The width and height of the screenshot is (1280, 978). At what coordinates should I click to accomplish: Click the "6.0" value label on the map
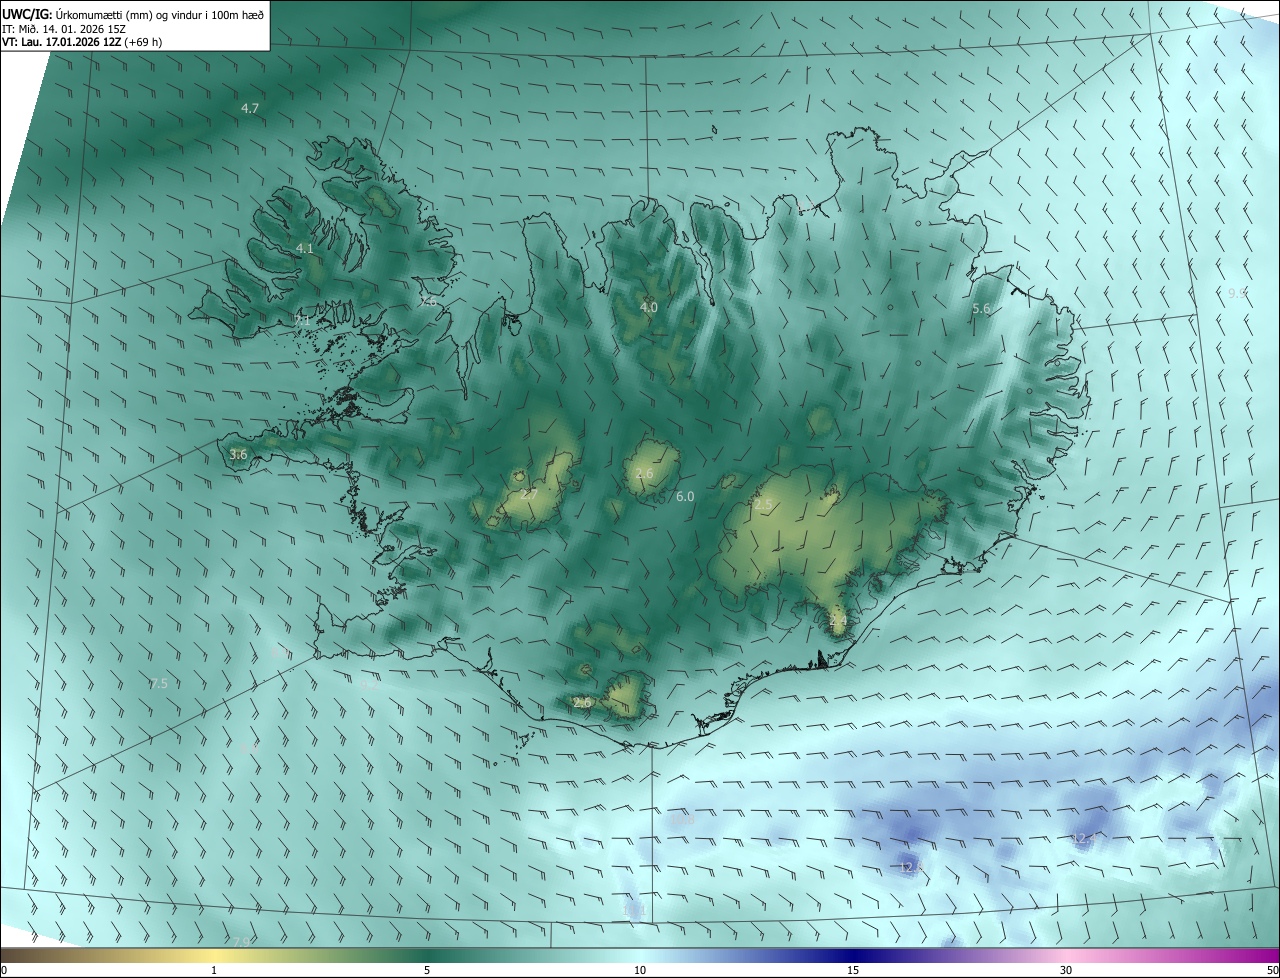pyautogui.click(x=685, y=496)
